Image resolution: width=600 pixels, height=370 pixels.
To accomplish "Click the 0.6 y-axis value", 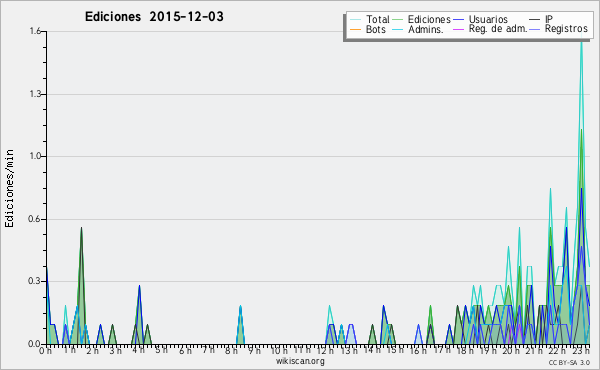I will point(35,219).
